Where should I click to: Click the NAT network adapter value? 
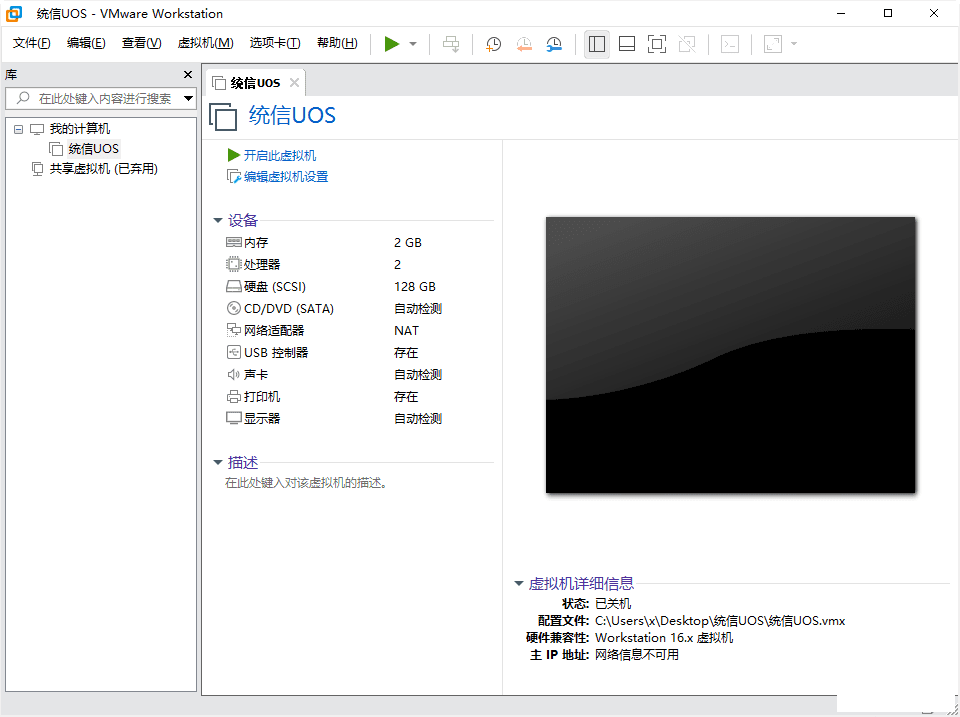point(407,331)
